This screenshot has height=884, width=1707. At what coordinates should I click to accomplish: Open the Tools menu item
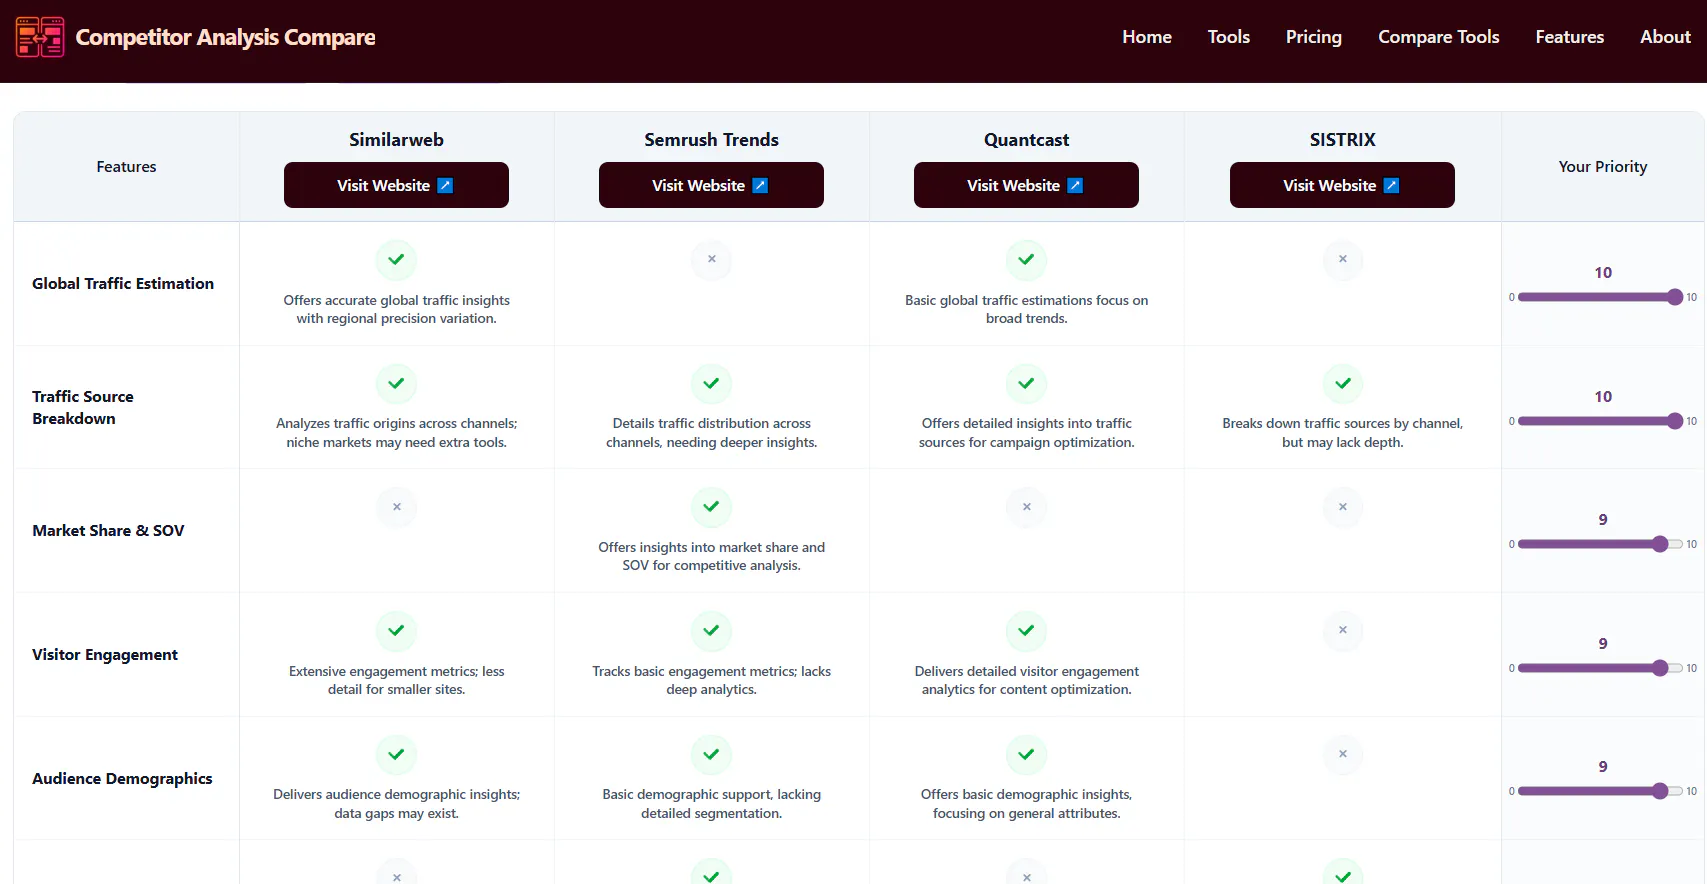pyautogui.click(x=1228, y=37)
